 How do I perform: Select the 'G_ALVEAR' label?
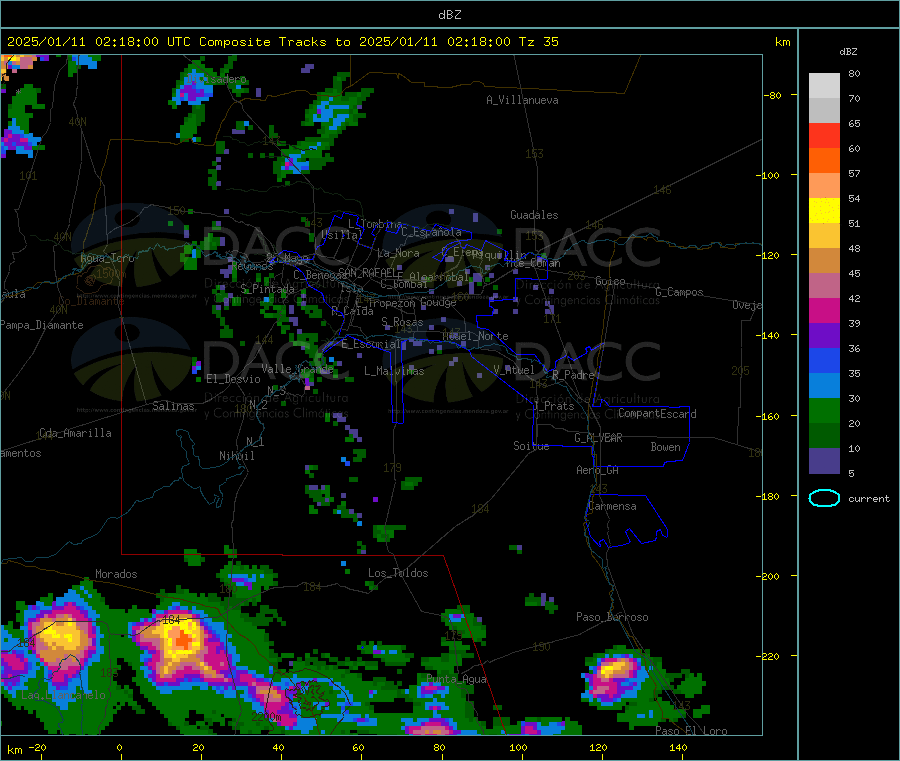point(598,438)
